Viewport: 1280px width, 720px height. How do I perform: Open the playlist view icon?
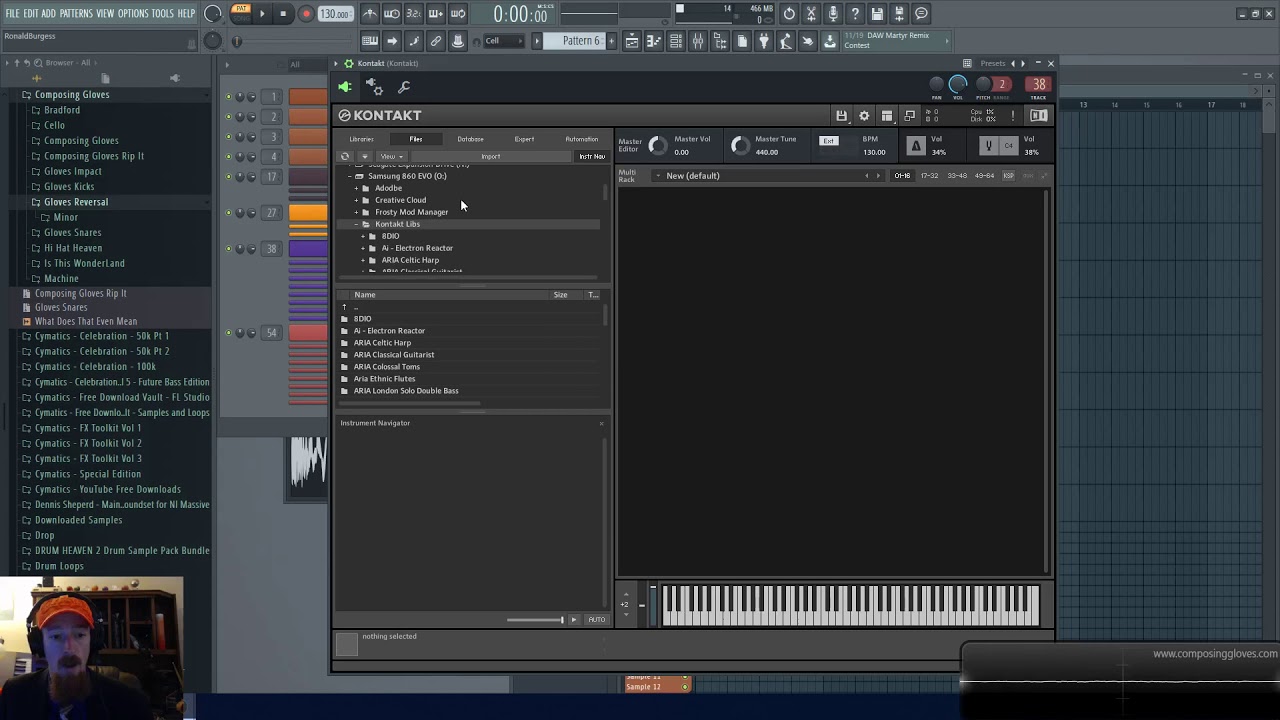pos(631,41)
